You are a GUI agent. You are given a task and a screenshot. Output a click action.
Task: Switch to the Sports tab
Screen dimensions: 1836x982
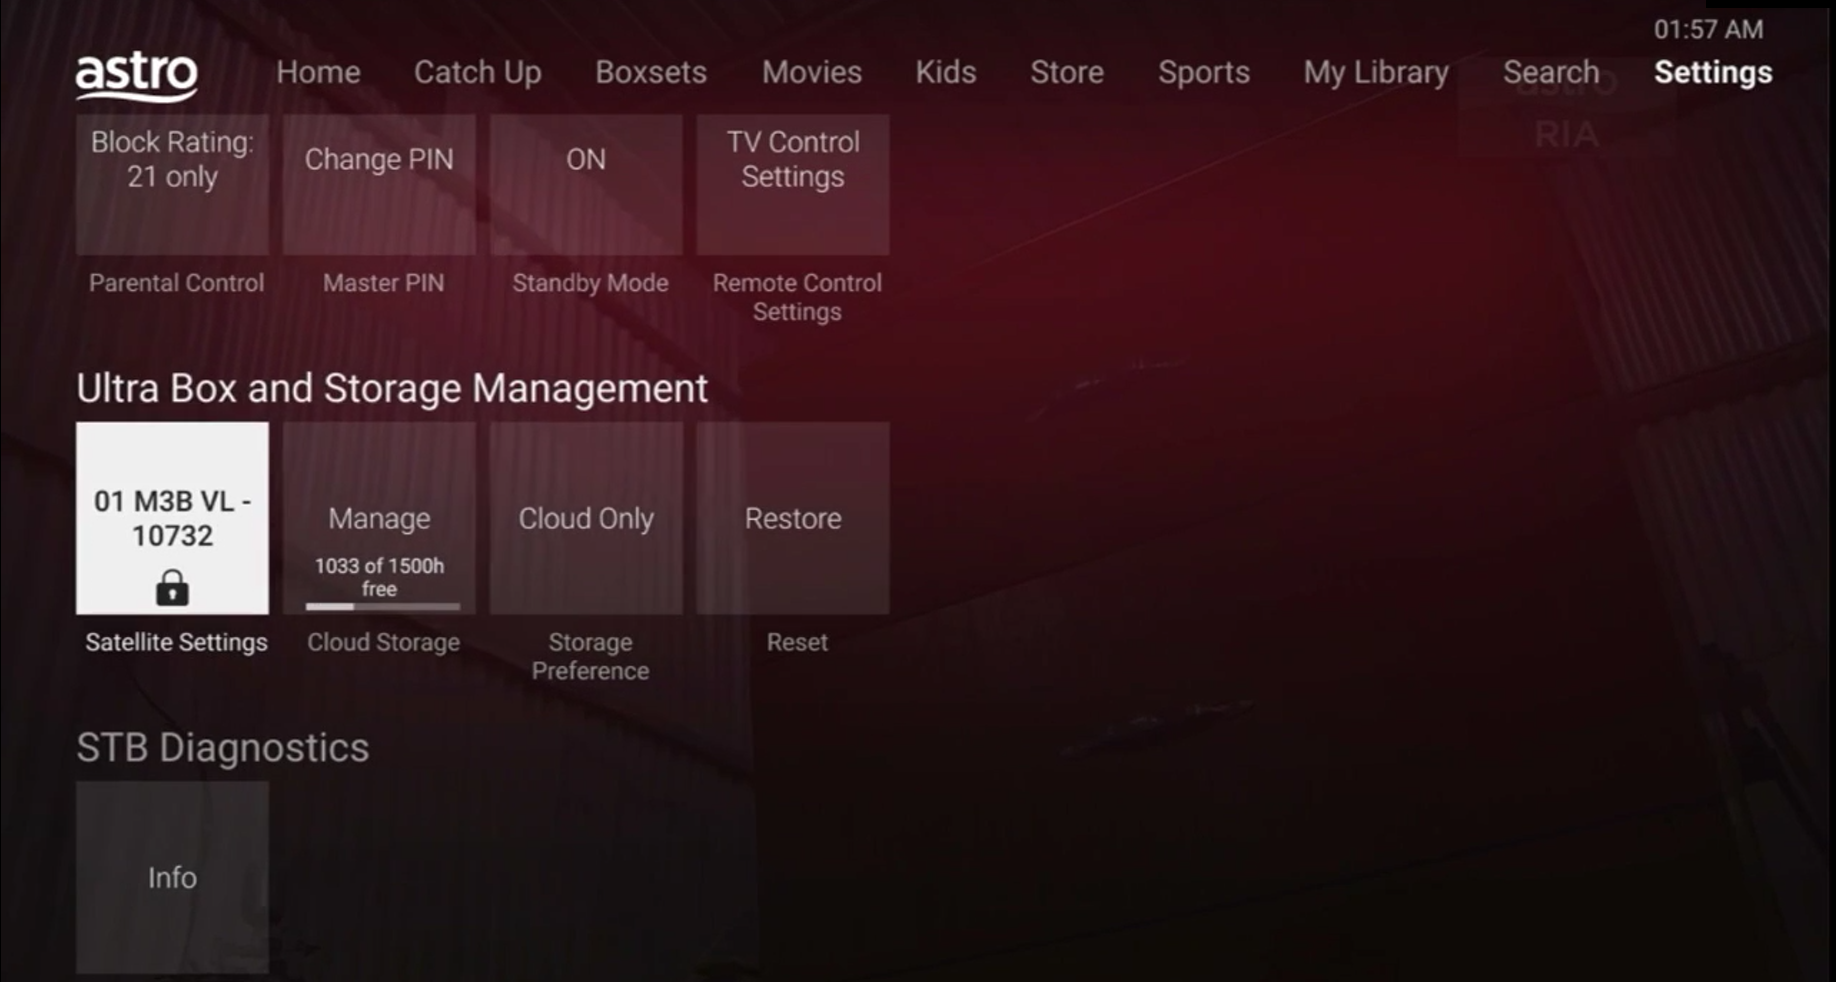point(1203,72)
